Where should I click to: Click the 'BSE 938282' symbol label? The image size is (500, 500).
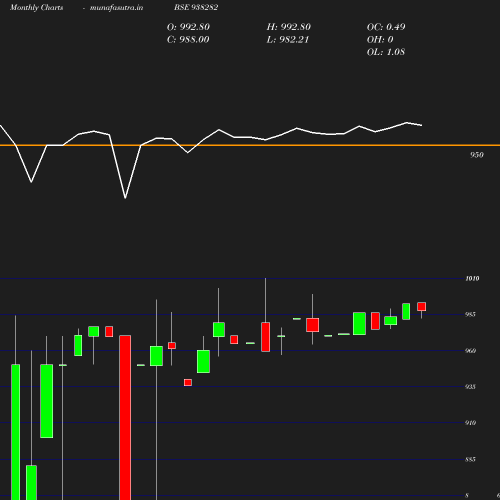pyautogui.click(x=196, y=7)
